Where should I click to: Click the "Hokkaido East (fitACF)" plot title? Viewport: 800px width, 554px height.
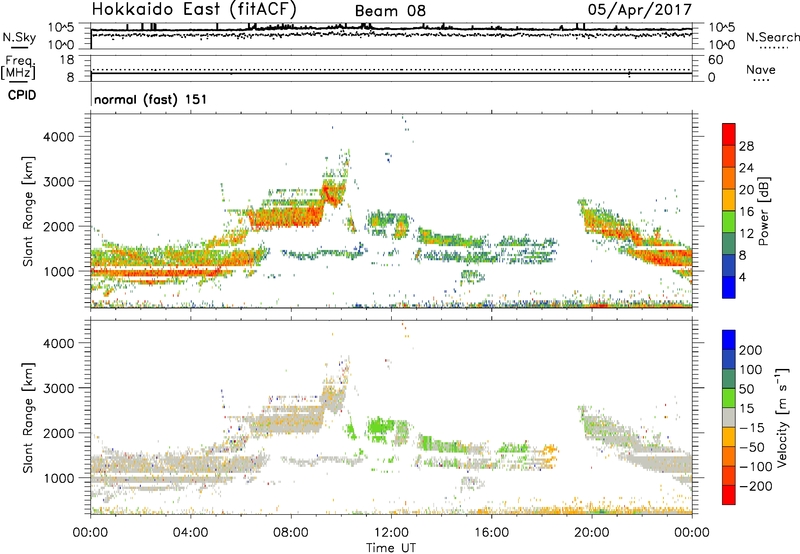[x=194, y=9]
